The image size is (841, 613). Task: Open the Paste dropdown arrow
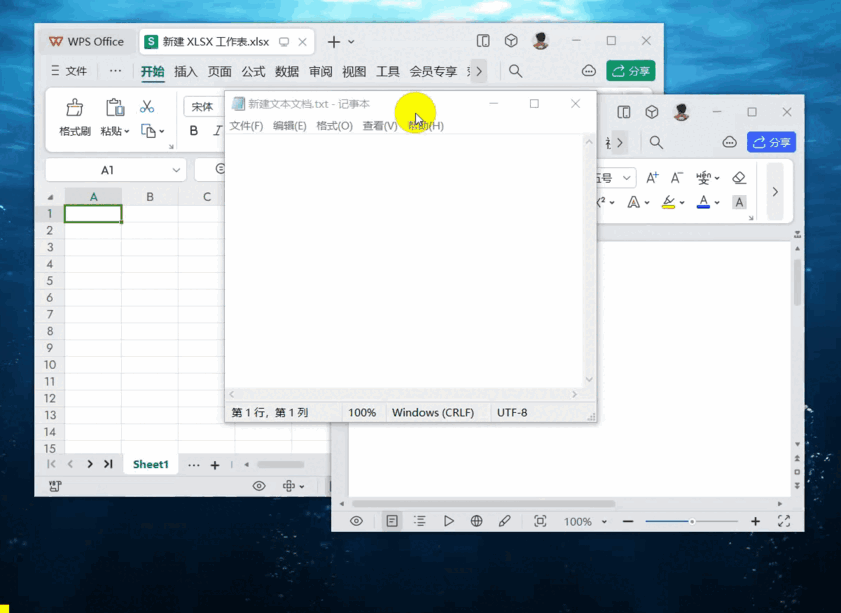point(127,131)
